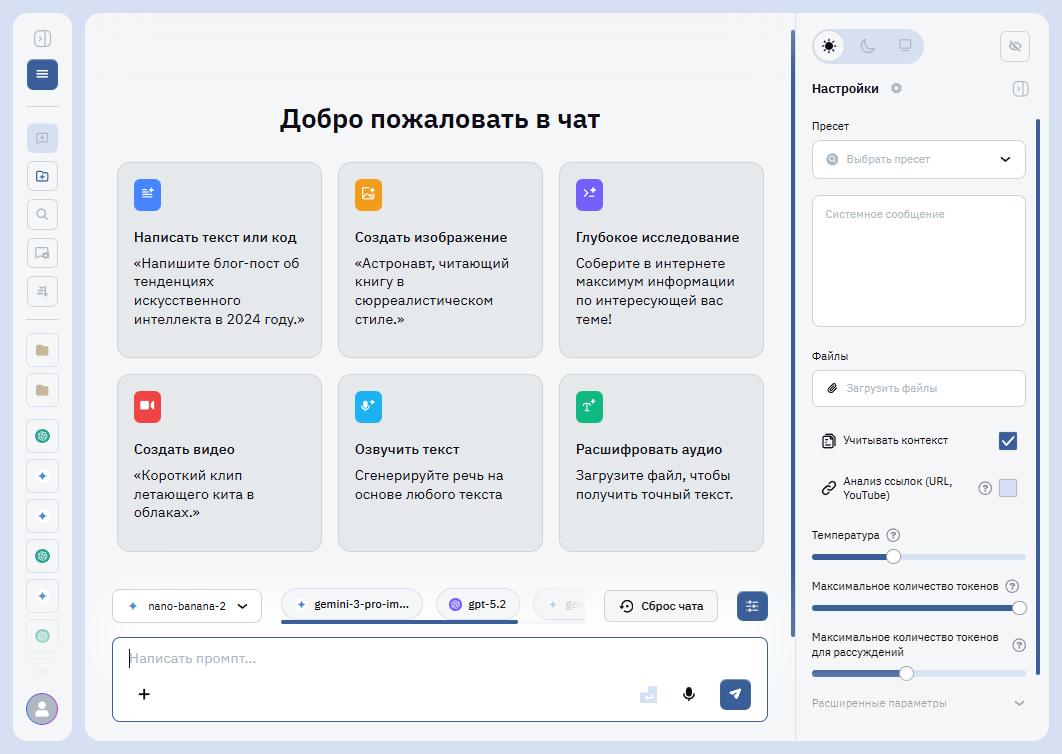Open the search icon in the left sidebar
1062x754 pixels.
(x=42, y=214)
